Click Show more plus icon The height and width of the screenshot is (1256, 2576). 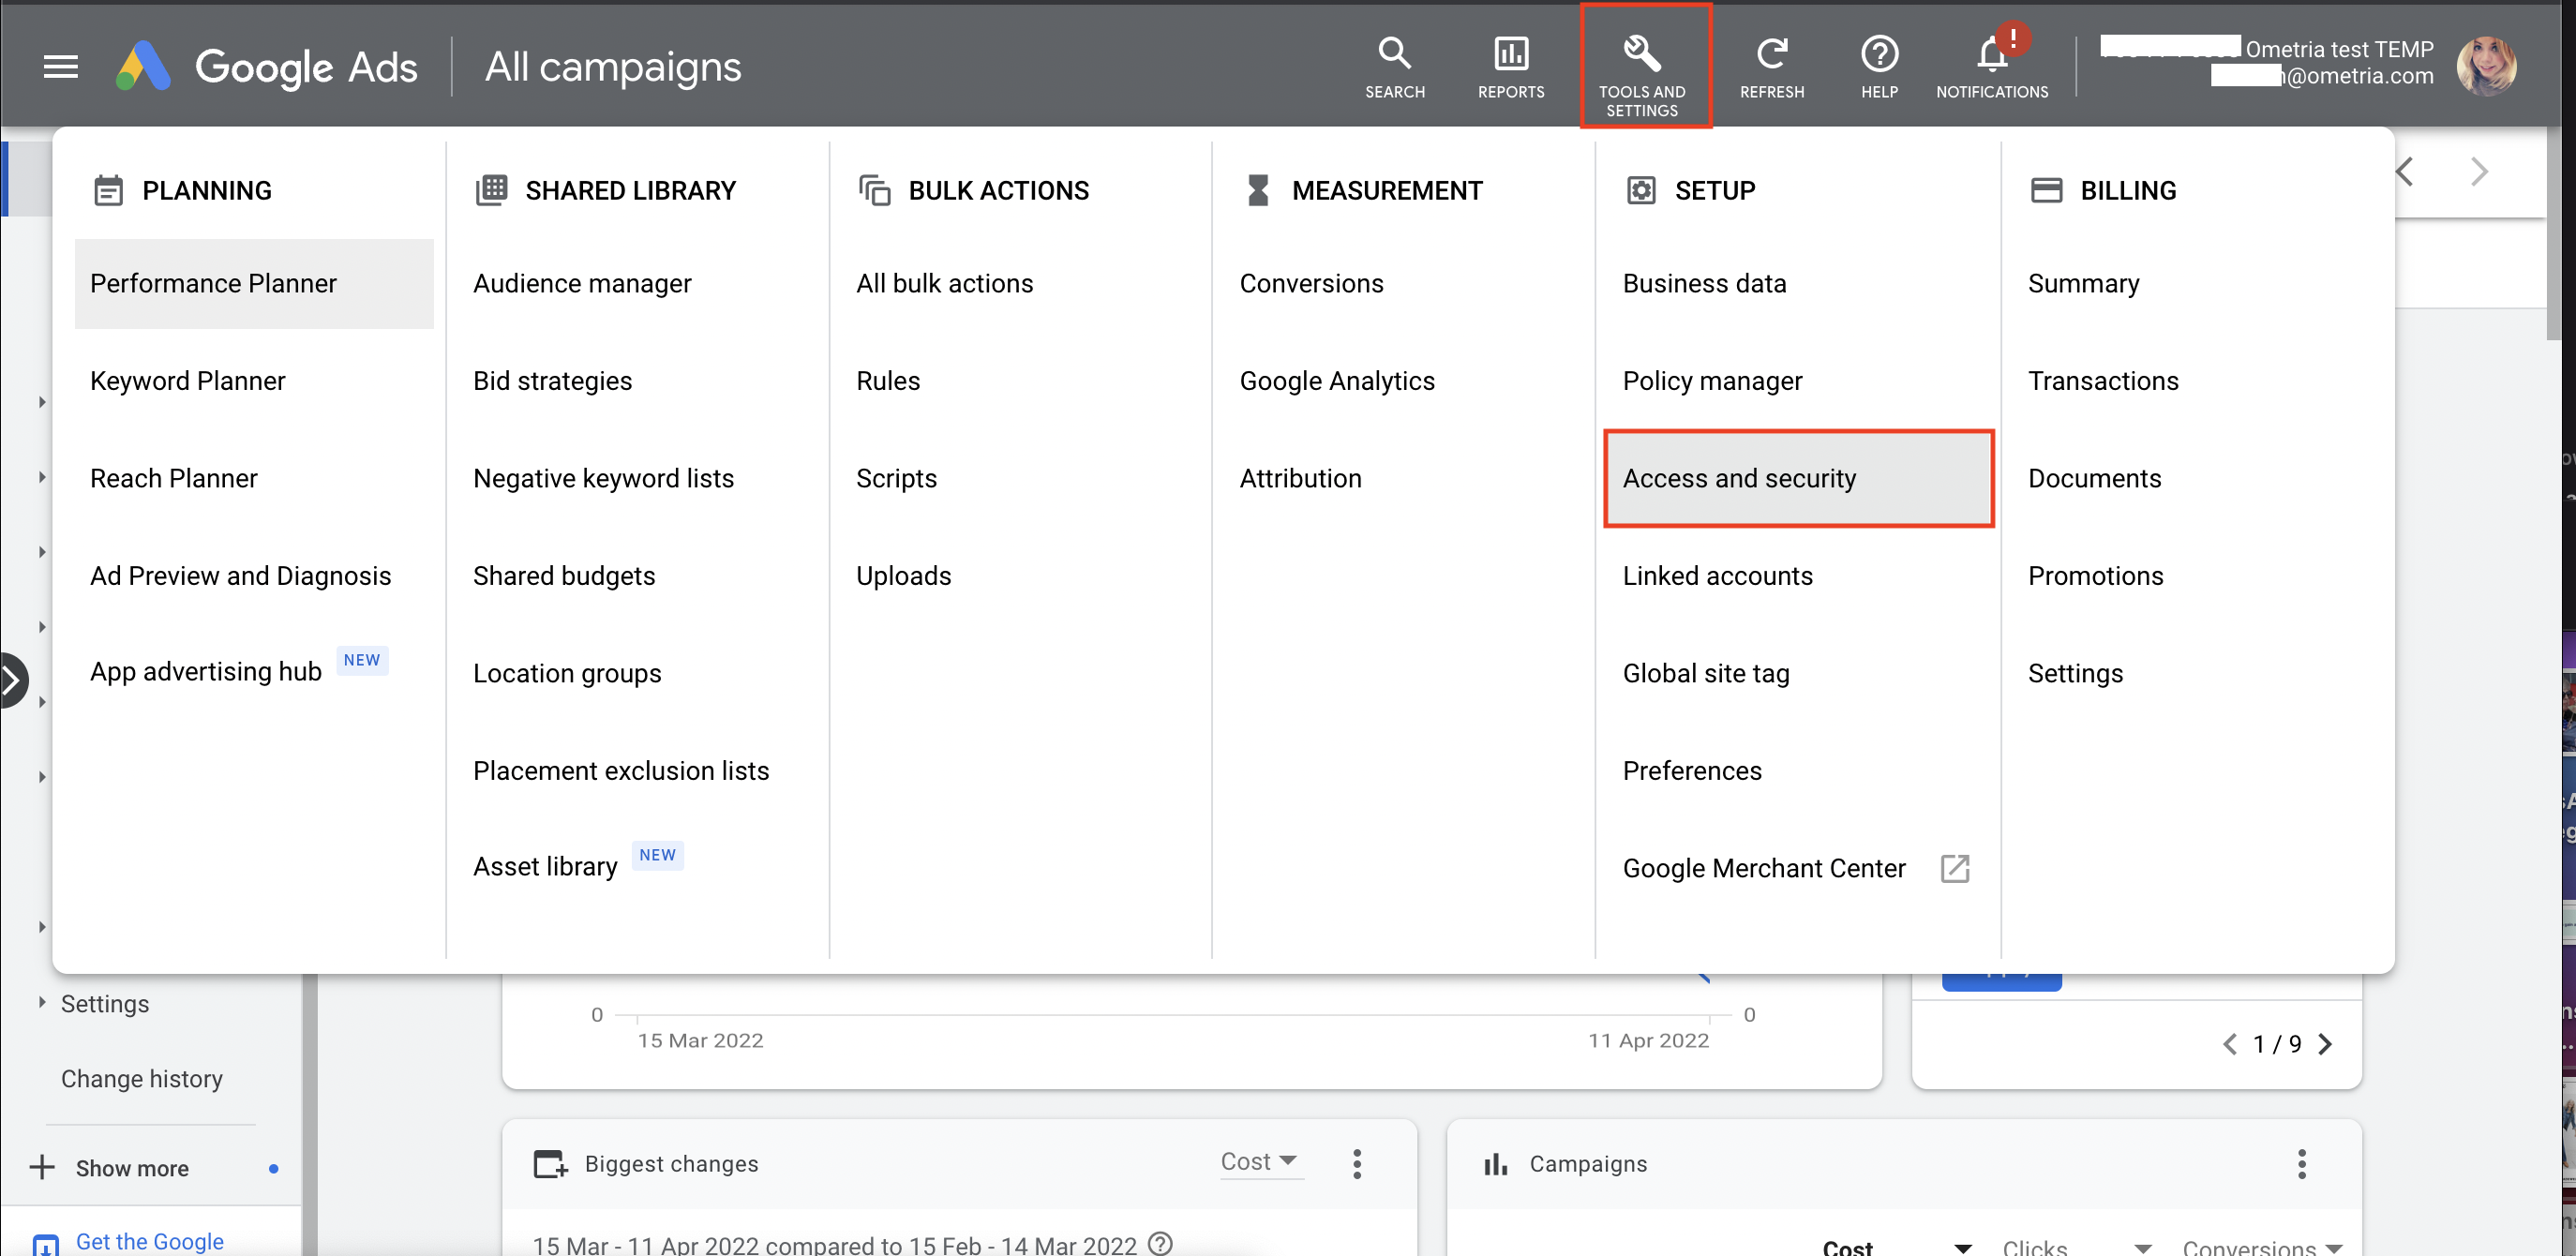pyautogui.click(x=42, y=1167)
